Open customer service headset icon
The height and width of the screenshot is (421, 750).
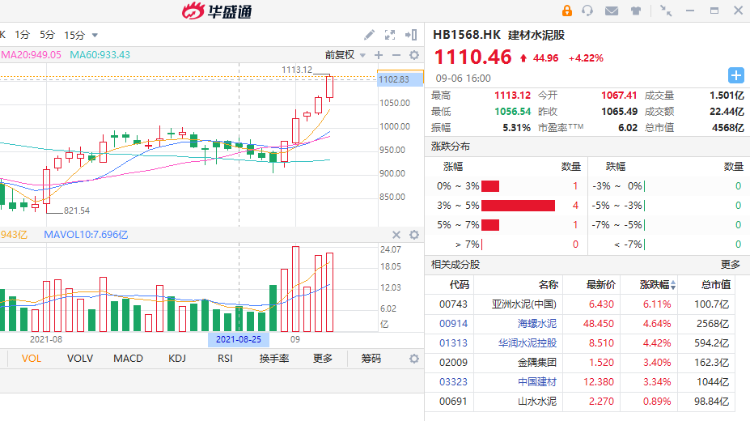coord(589,11)
